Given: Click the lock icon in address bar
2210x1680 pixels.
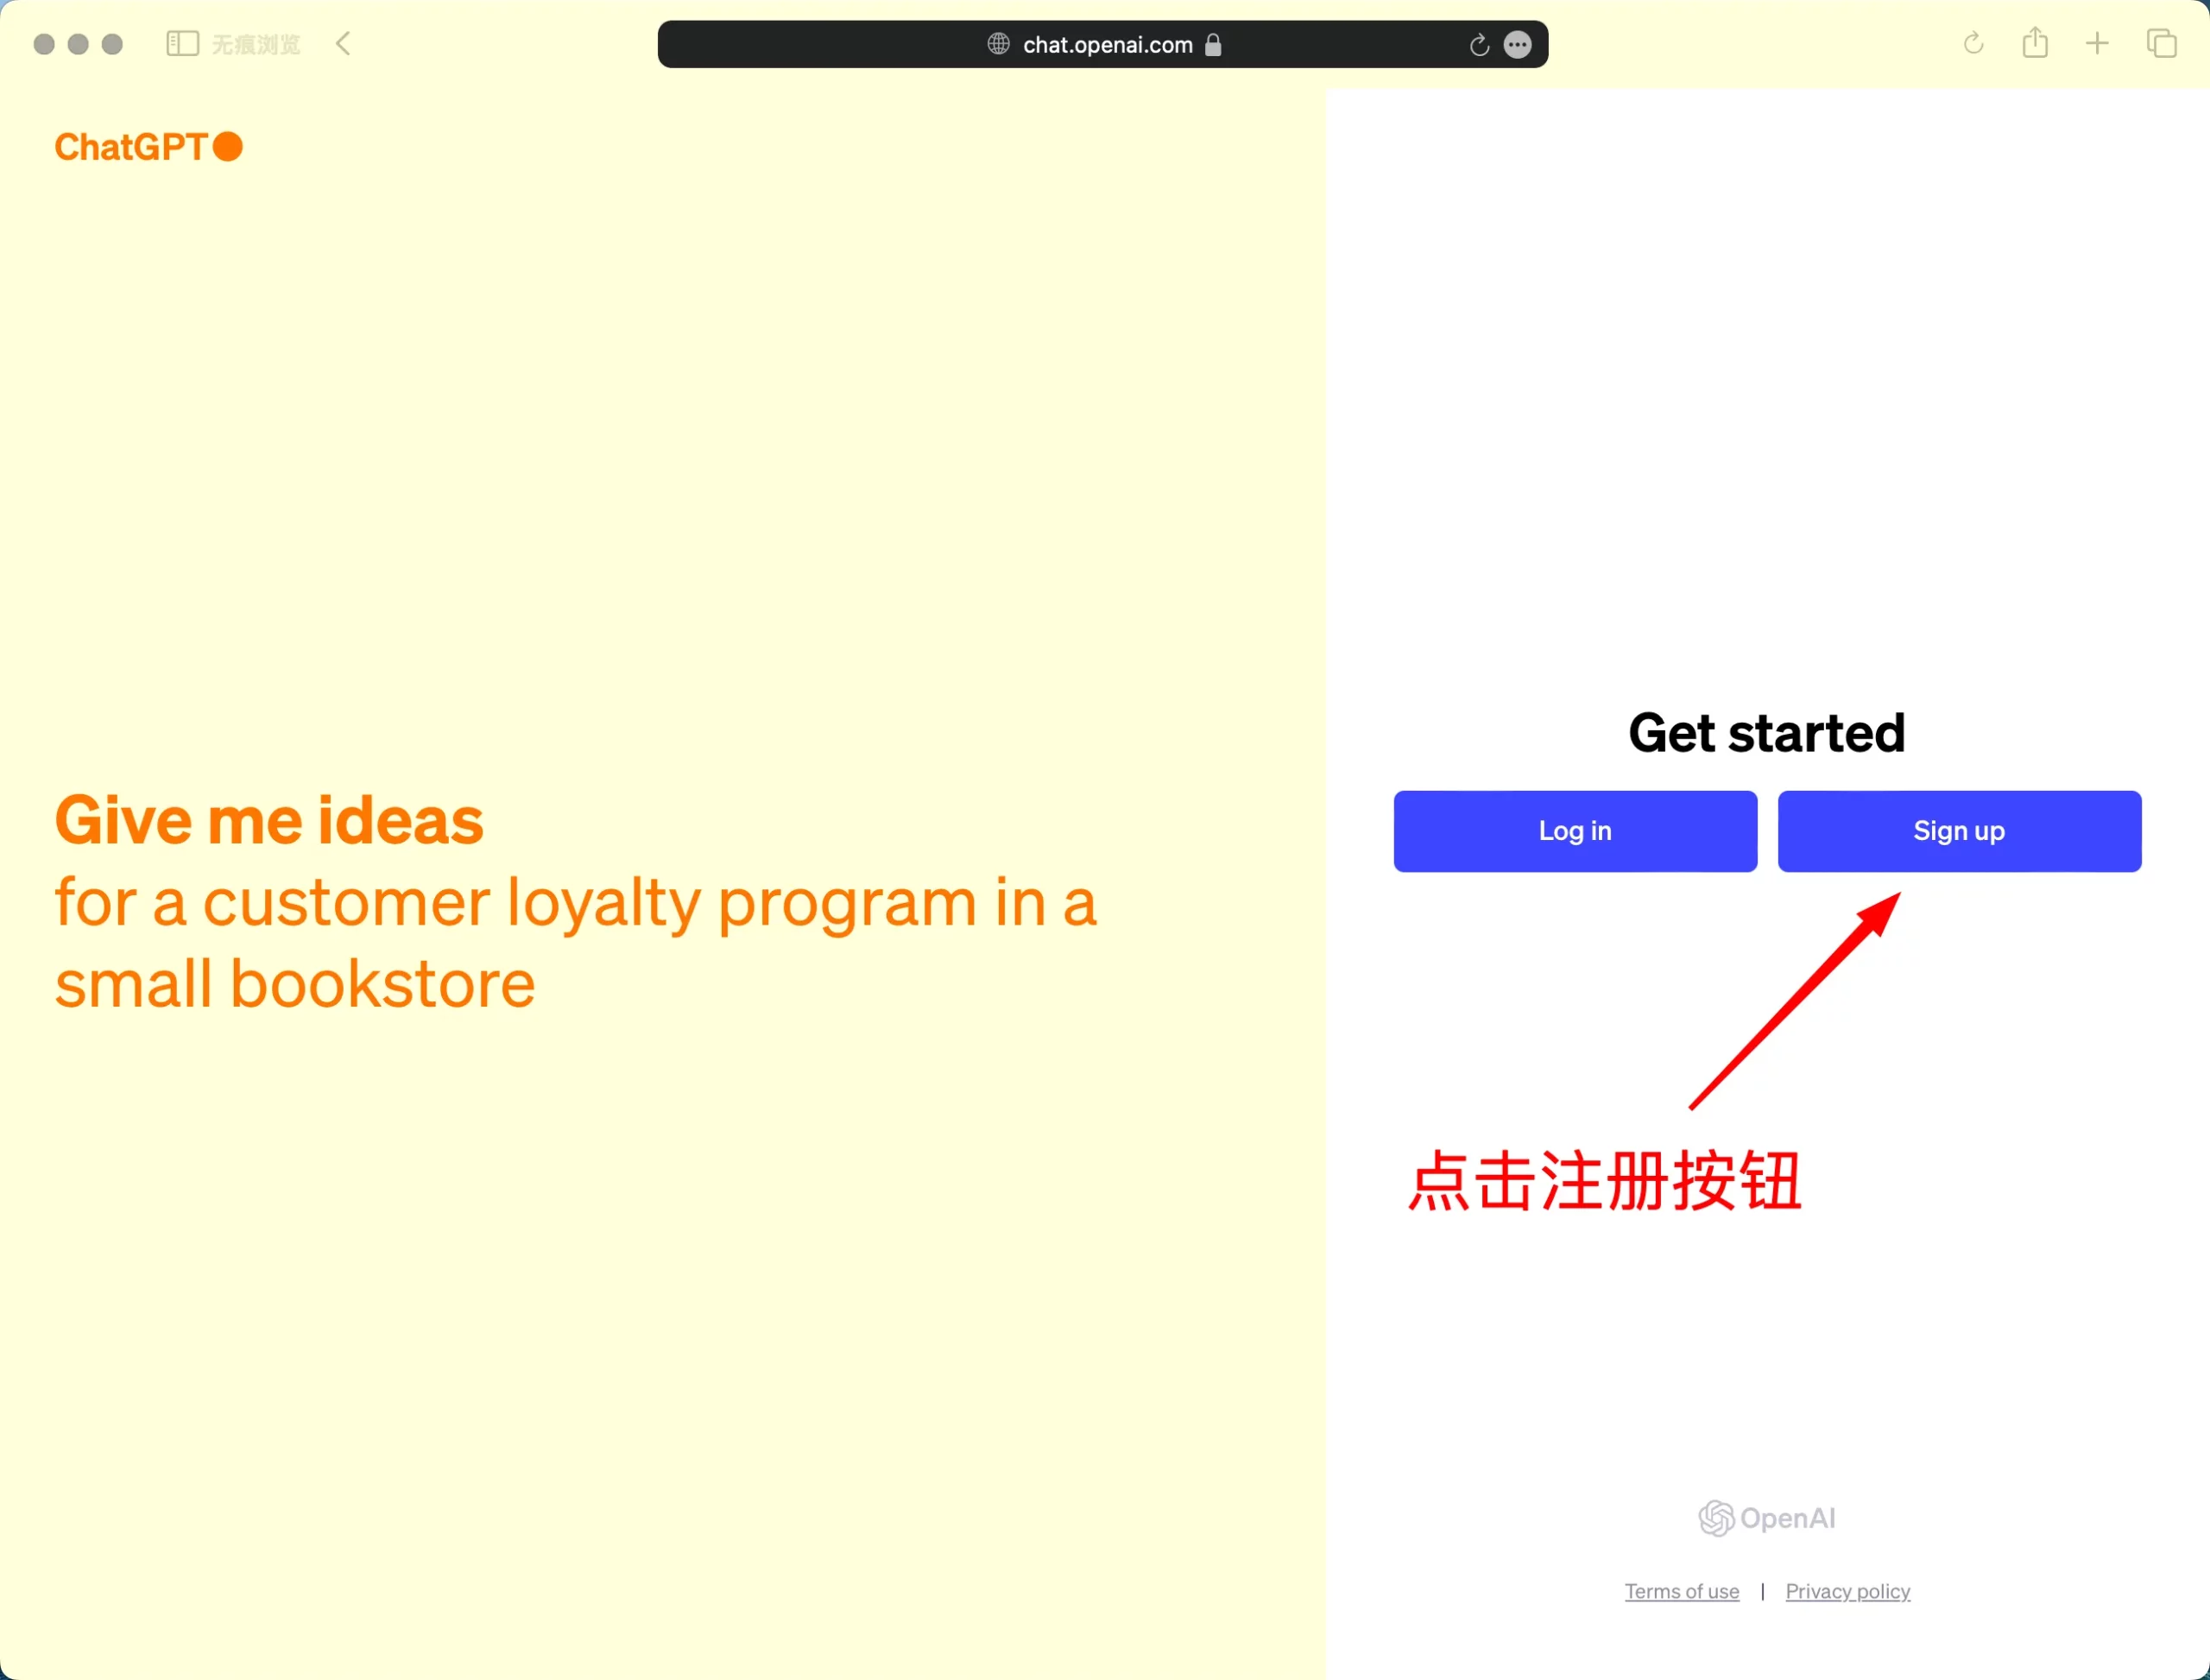Looking at the screenshot, I should click(x=1210, y=44).
